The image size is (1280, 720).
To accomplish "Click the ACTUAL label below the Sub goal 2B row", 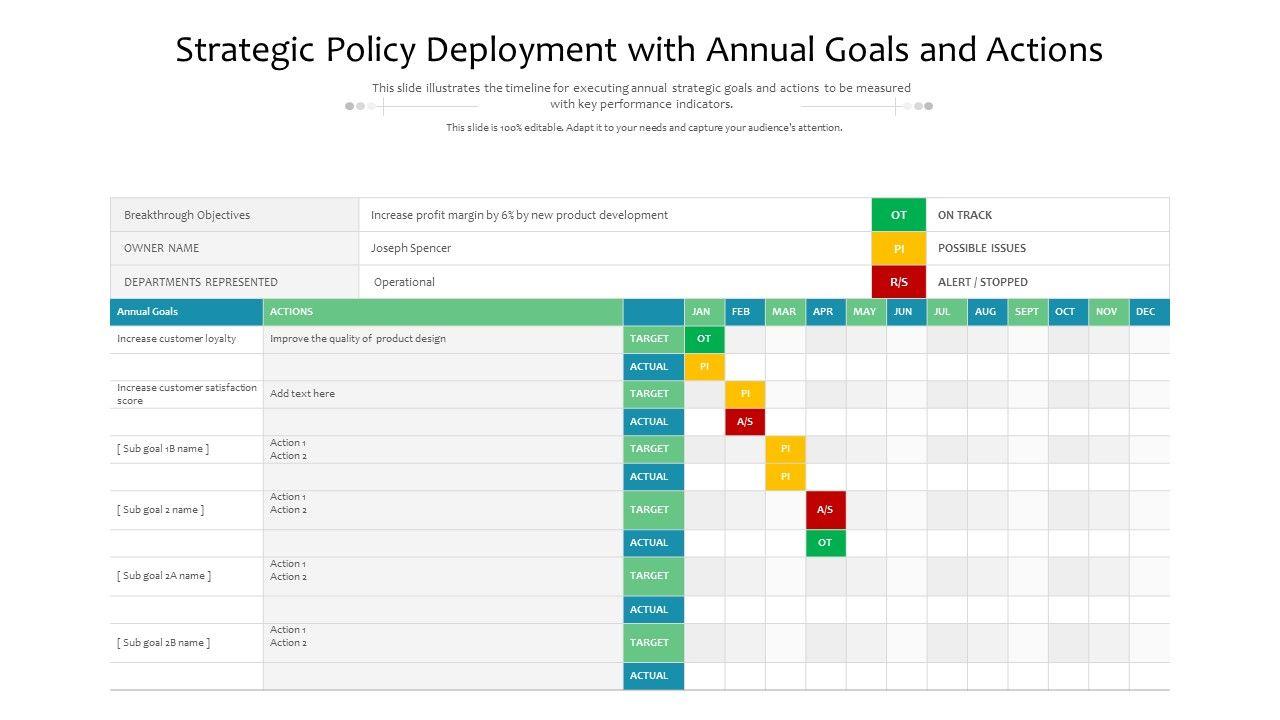I will tap(654, 676).
